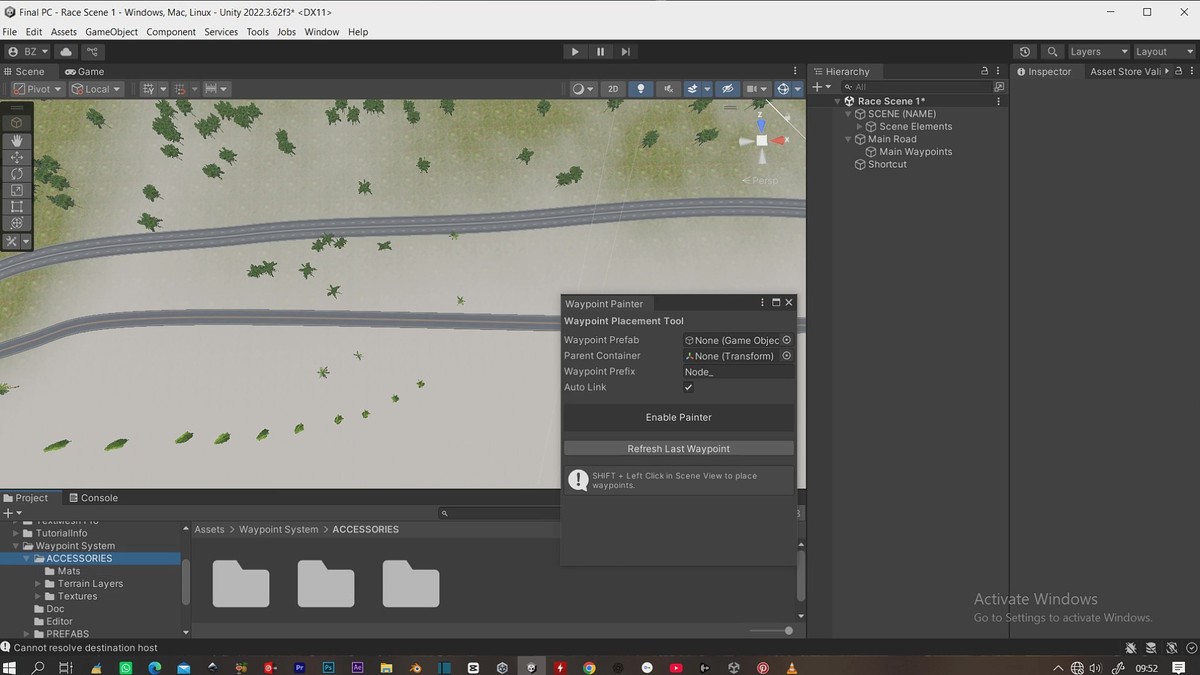Pick object for Parent Container field
The width and height of the screenshot is (1200, 675).
[x=787, y=356]
